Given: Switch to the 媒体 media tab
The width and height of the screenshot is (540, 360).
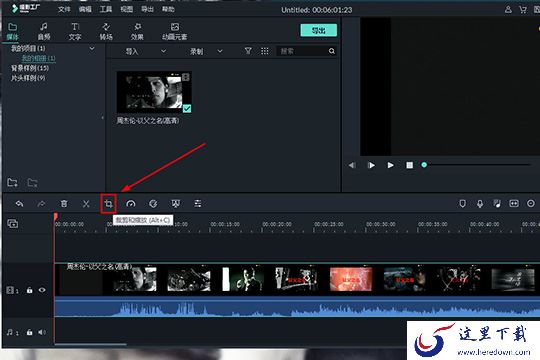Looking at the screenshot, I should (13, 31).
